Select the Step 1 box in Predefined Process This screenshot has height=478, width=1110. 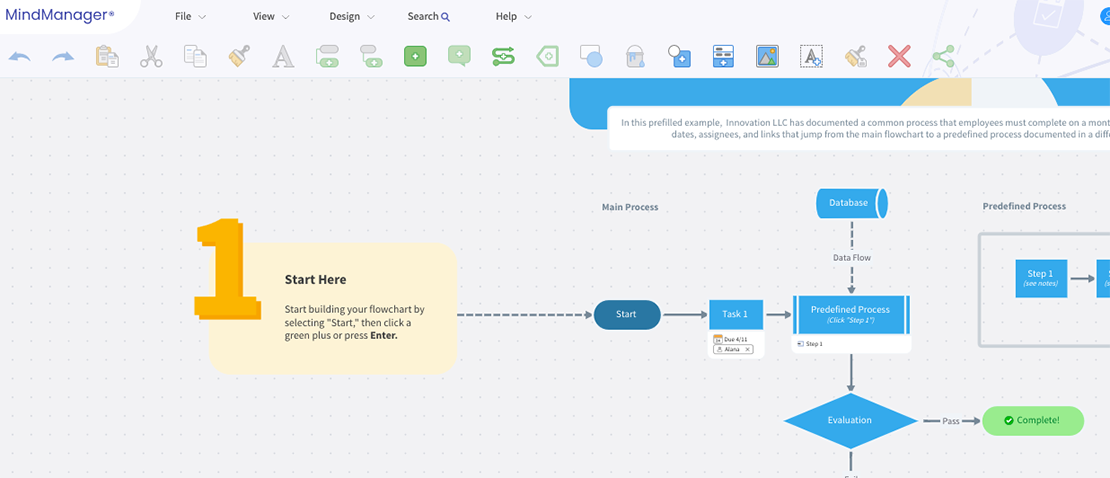[1041, 278]
